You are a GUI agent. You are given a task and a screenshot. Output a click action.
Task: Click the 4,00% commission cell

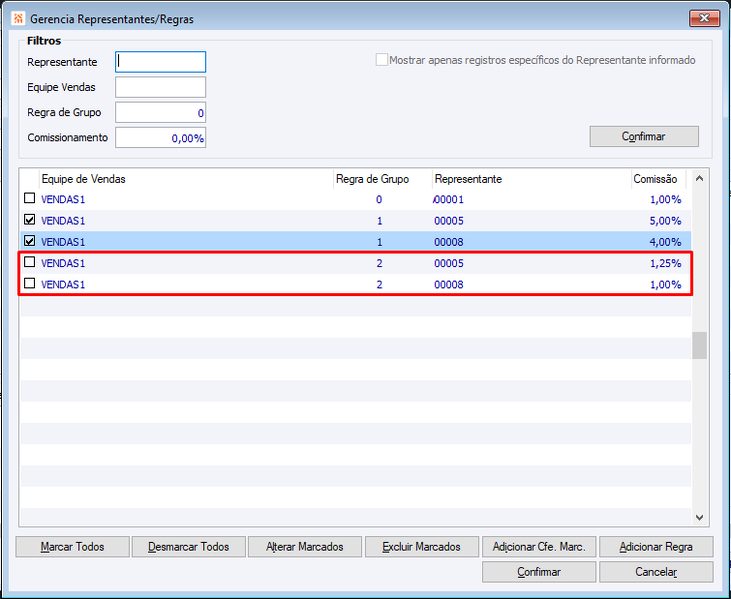665,242
